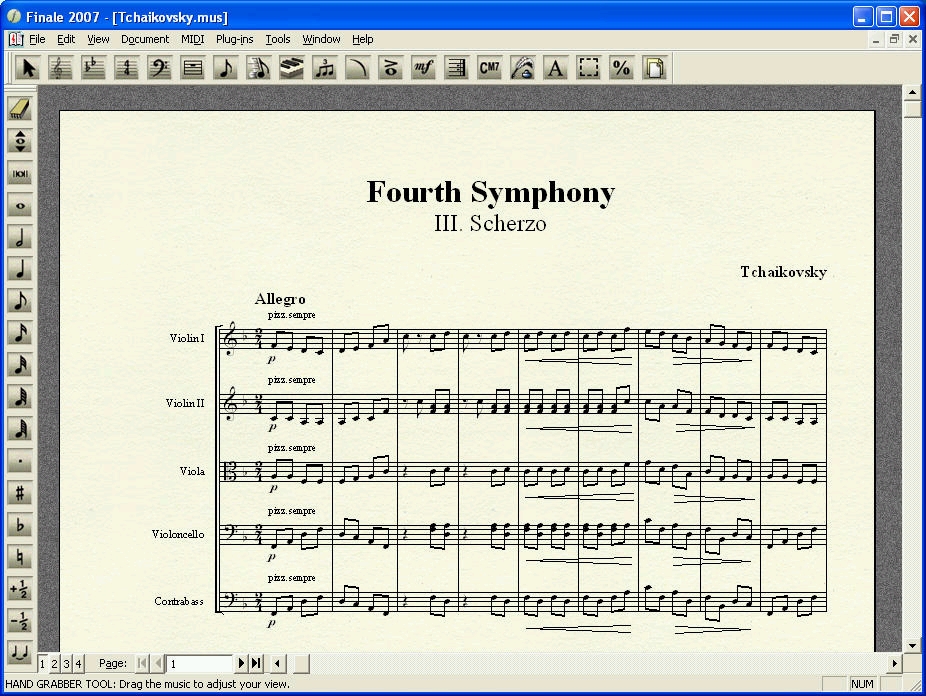Toggle the half step down tool
Screen dimensions: 926x696
[20, 620]
